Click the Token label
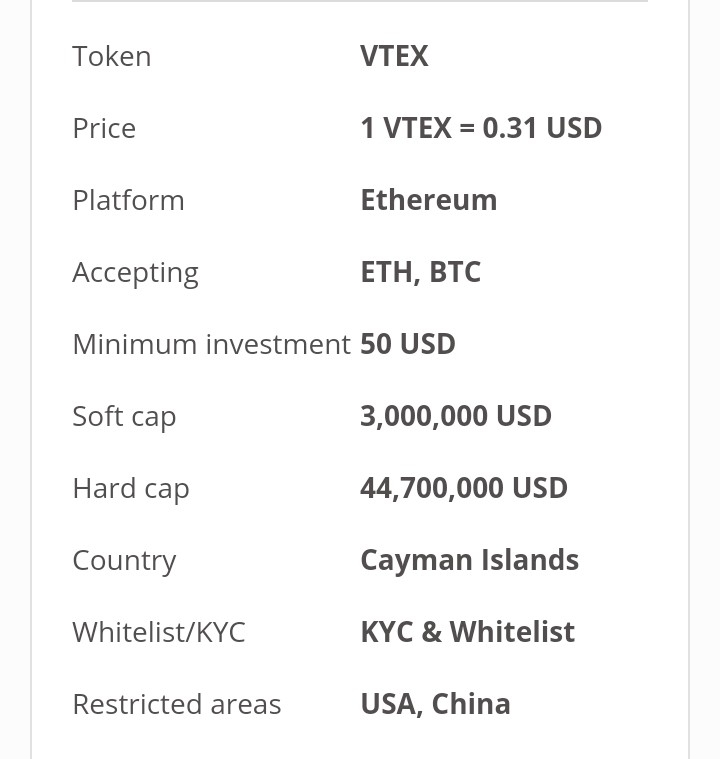The image size is (720, 759). pyautogui.click(x=112, y=56)
